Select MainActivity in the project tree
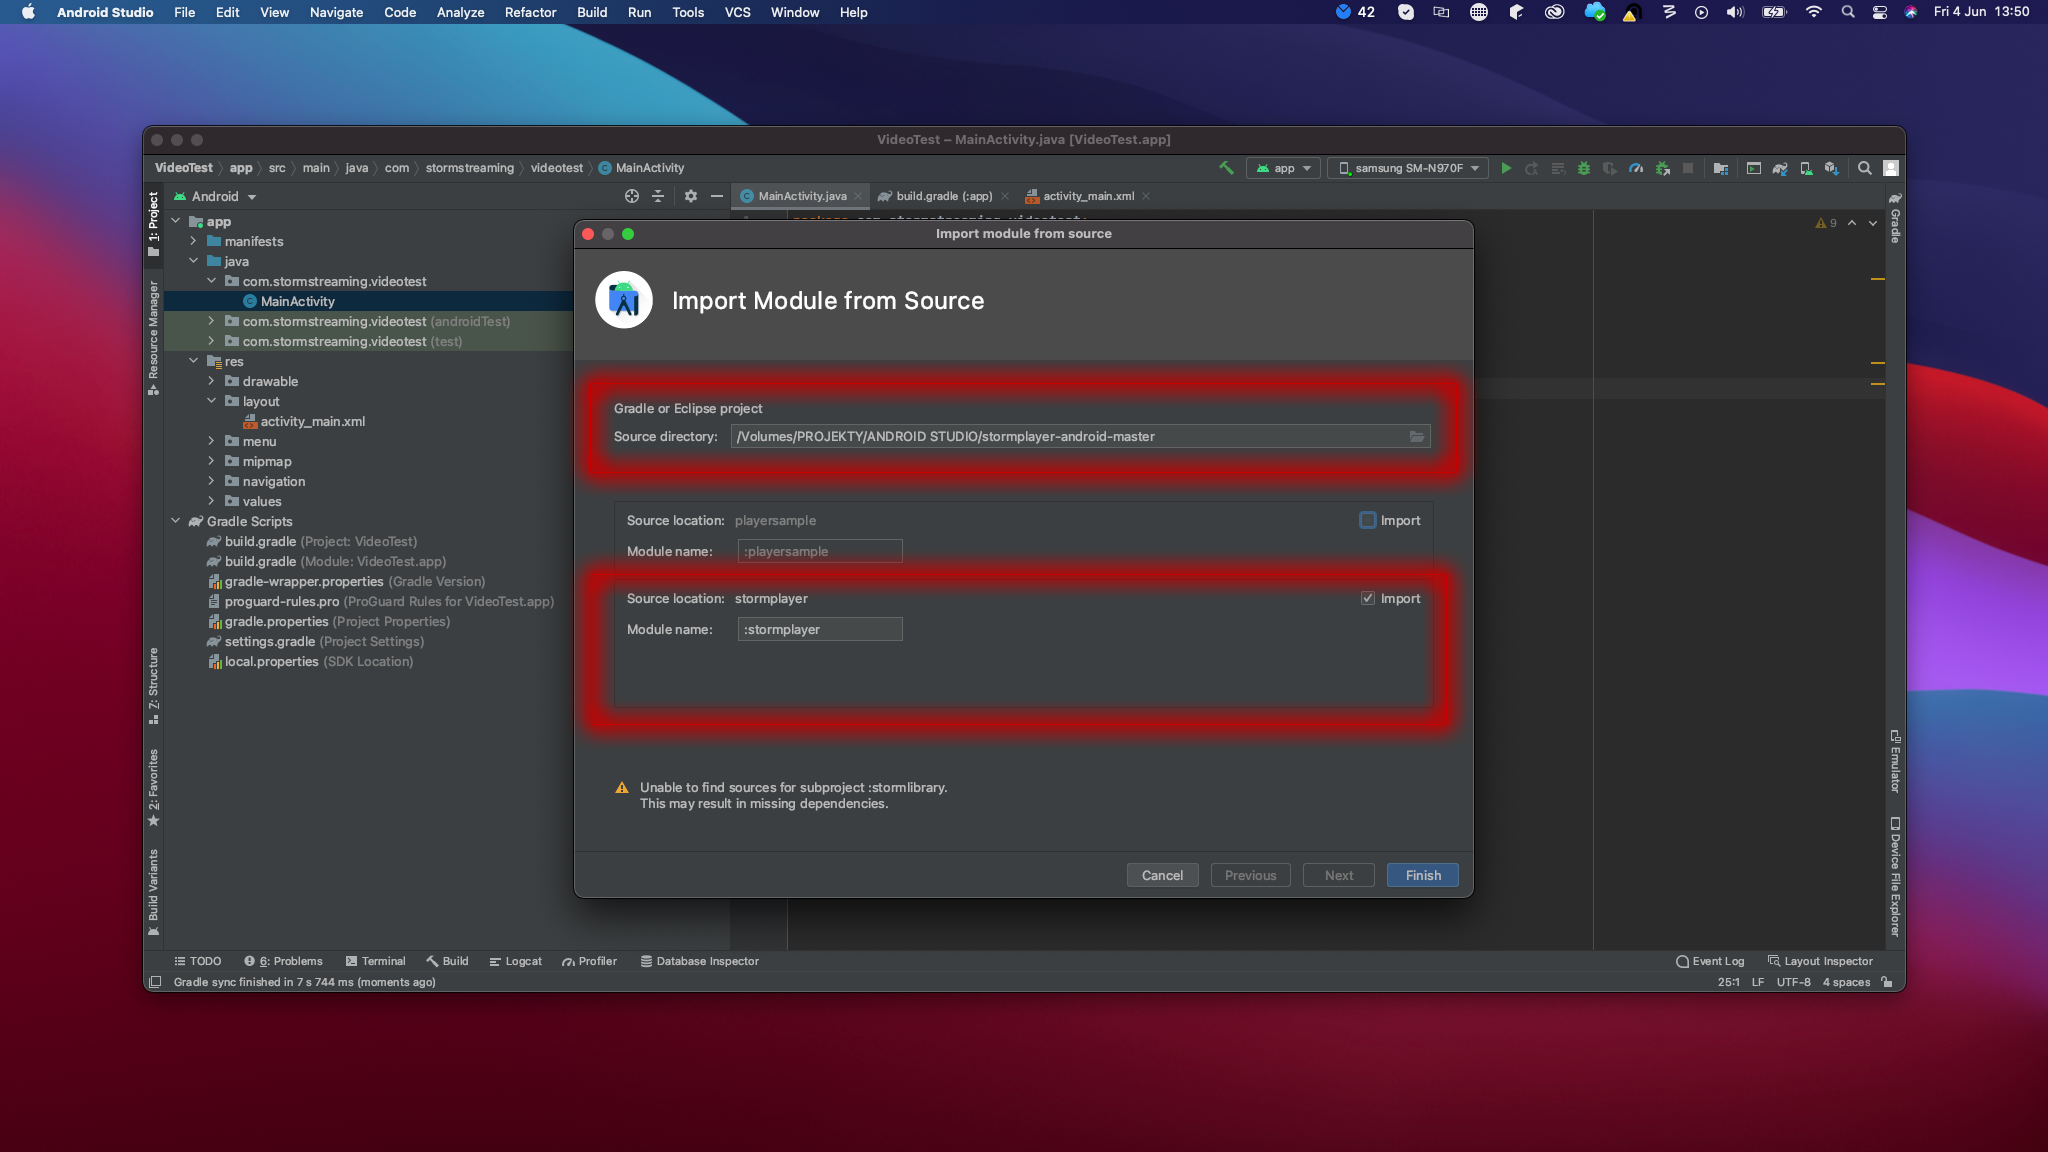 pyautogui.click(x=298, y=301)
